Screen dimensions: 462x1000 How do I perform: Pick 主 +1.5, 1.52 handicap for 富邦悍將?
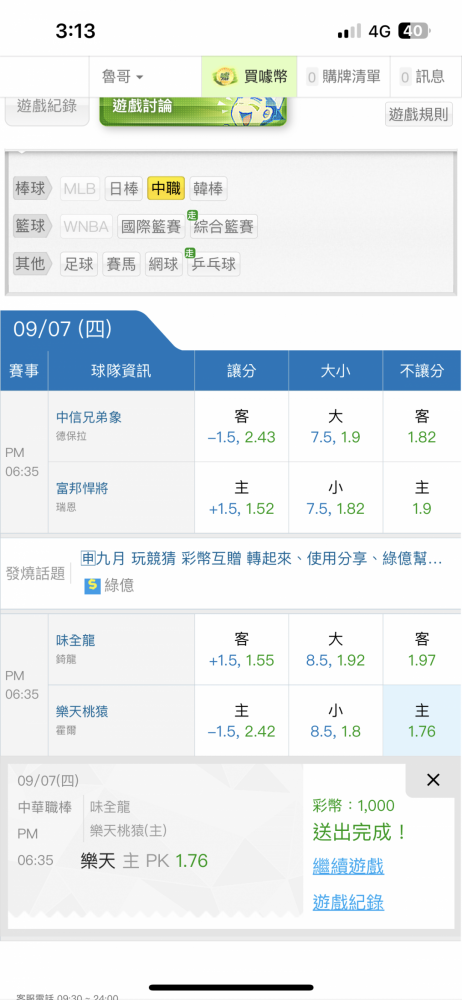(x=241, y=498)
